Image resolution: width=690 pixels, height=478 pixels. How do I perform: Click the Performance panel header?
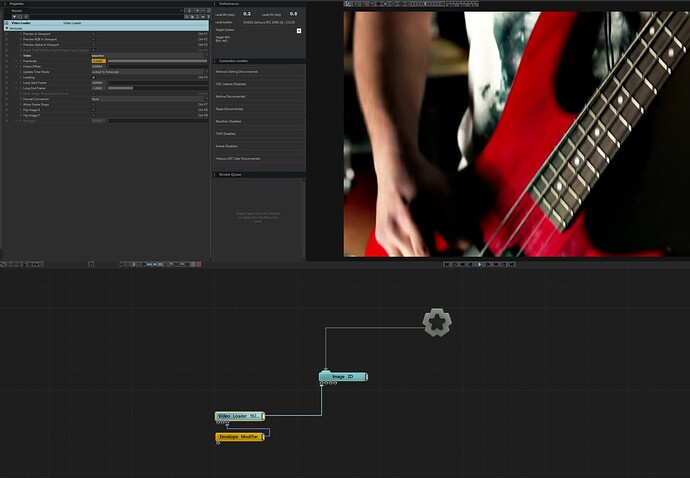260,4
